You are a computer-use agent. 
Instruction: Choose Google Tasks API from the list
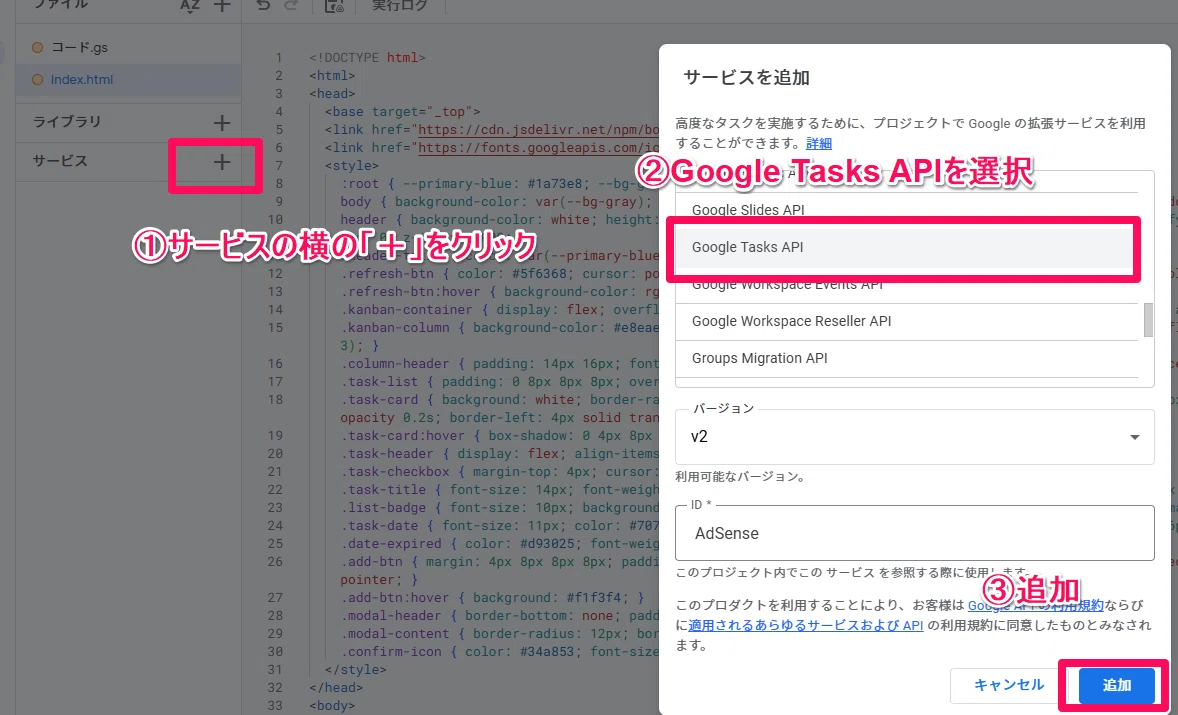[x=907, y=247]
